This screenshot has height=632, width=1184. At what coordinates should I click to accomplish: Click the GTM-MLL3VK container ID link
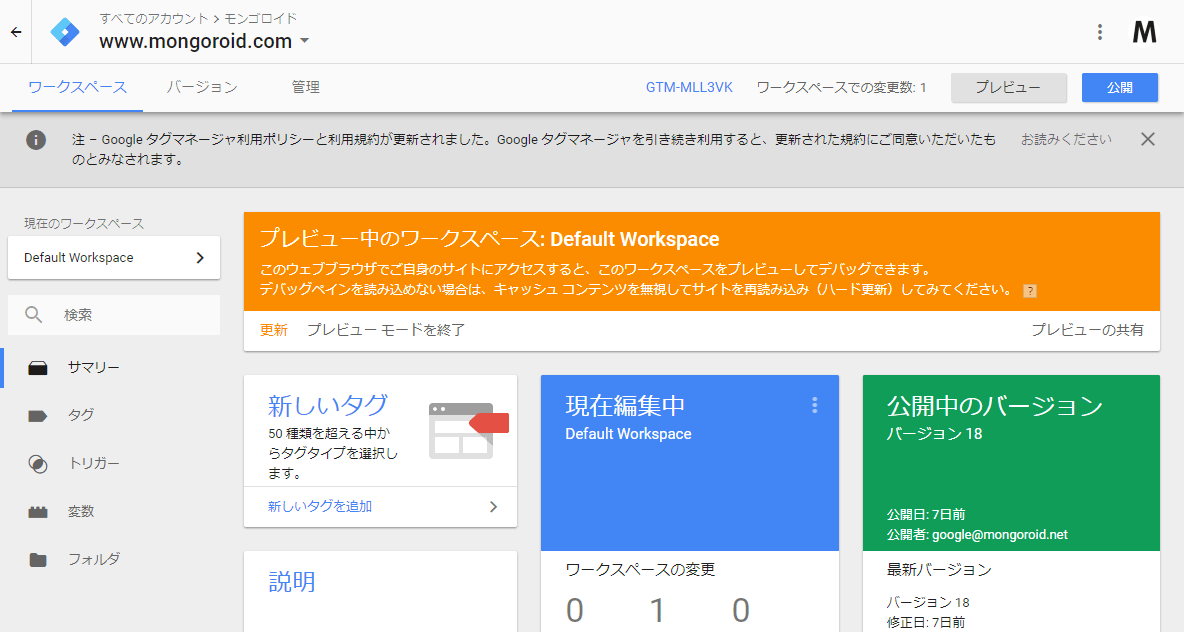tap(689, 88)
